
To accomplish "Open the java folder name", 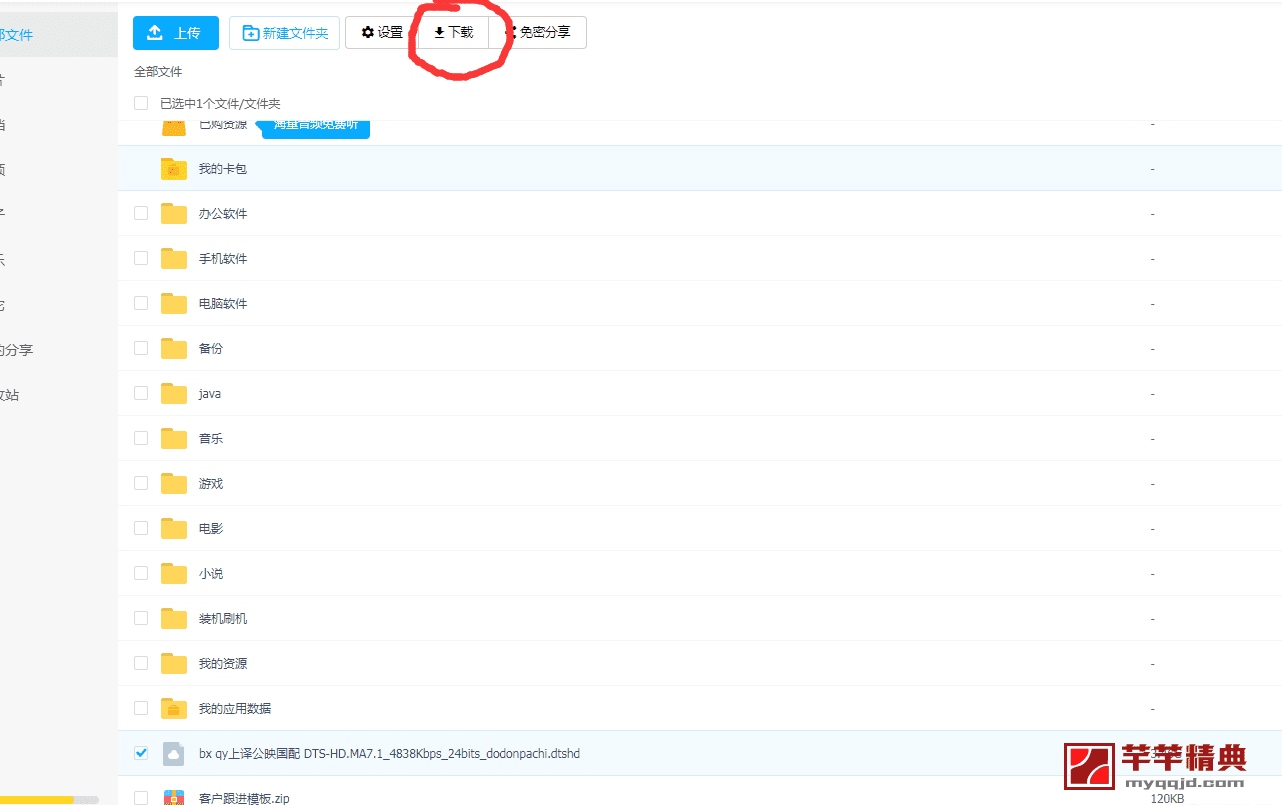I will click(x=209, y=394).
